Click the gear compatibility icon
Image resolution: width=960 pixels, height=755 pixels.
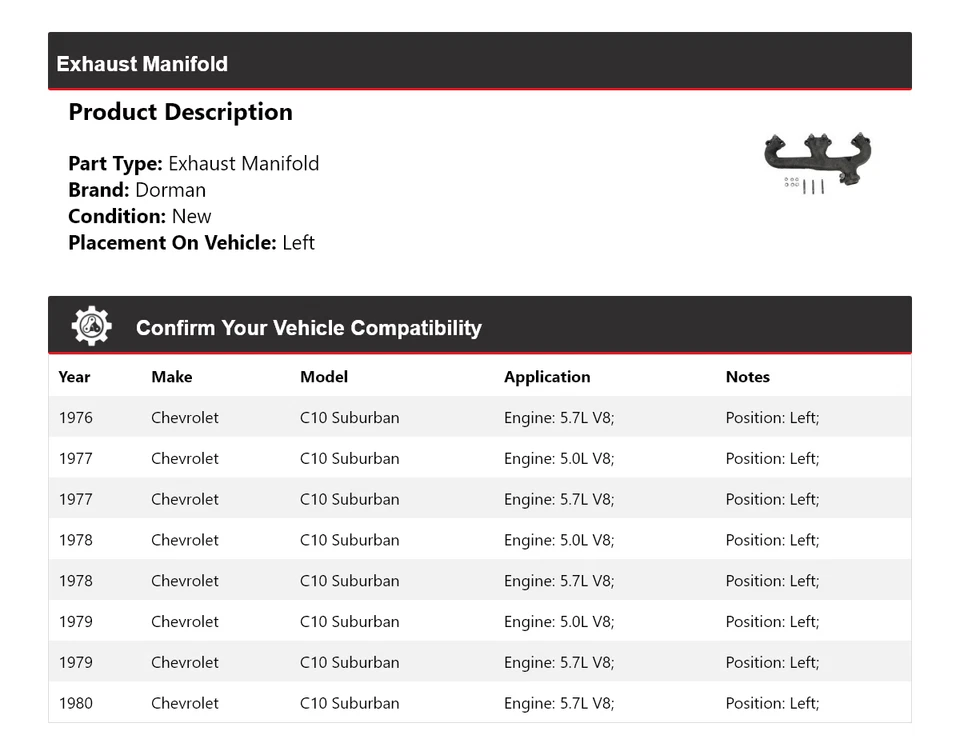[91, 327]
